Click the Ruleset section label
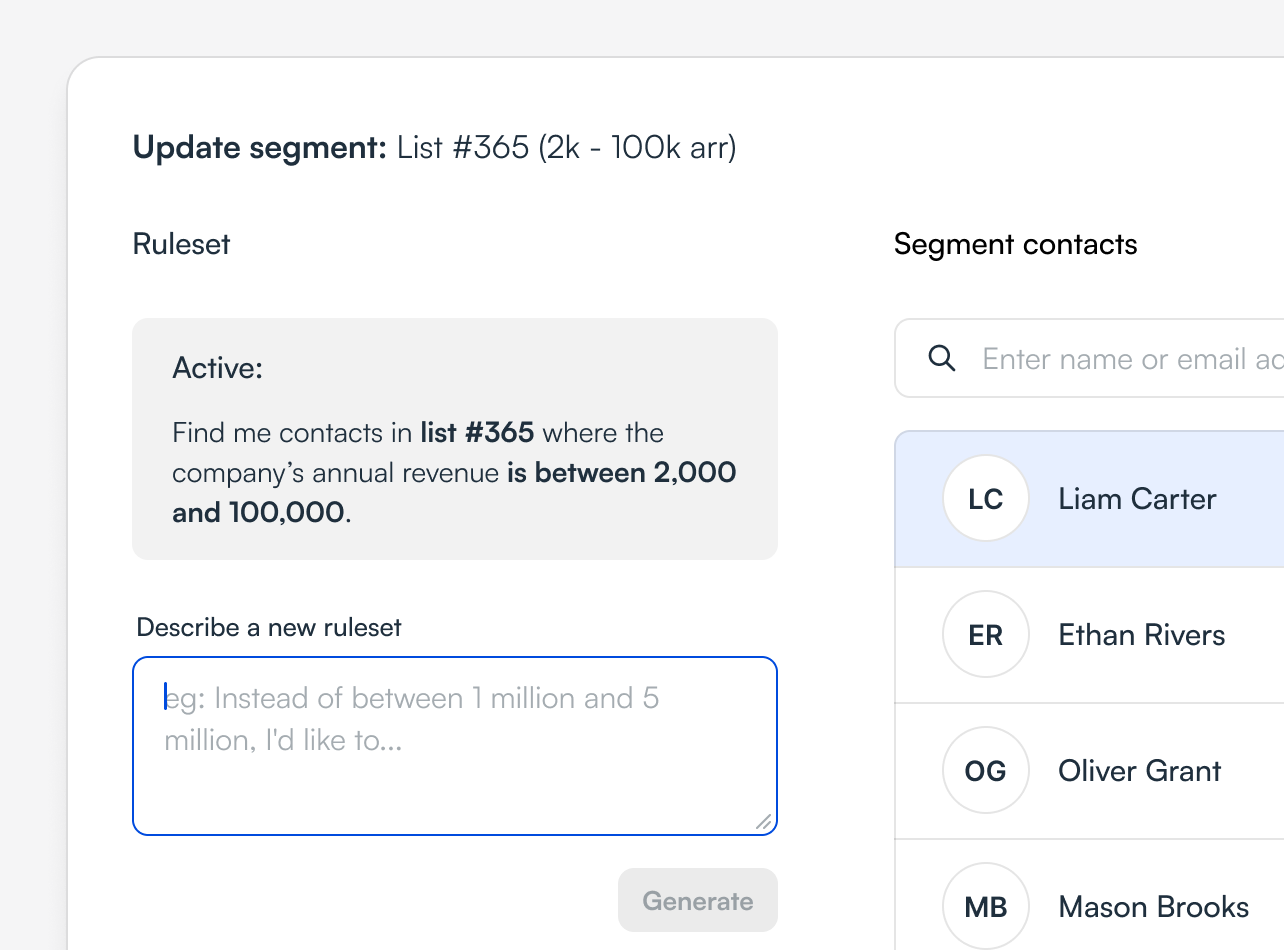 click(181, 244)
